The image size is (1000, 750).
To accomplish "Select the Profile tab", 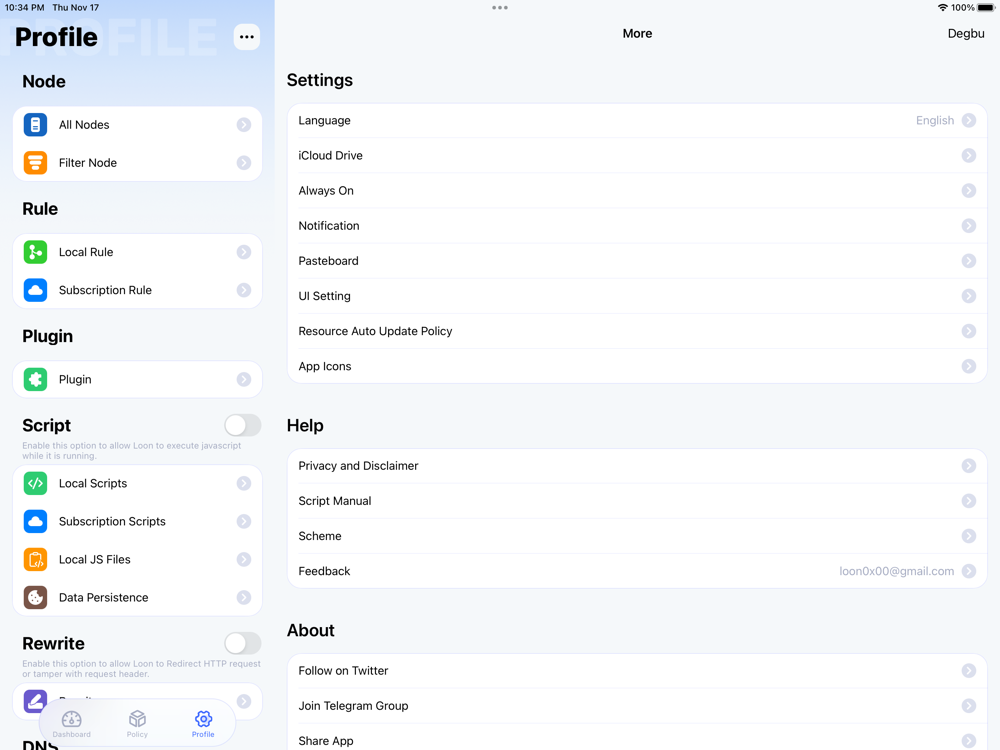I will [203, 724].
